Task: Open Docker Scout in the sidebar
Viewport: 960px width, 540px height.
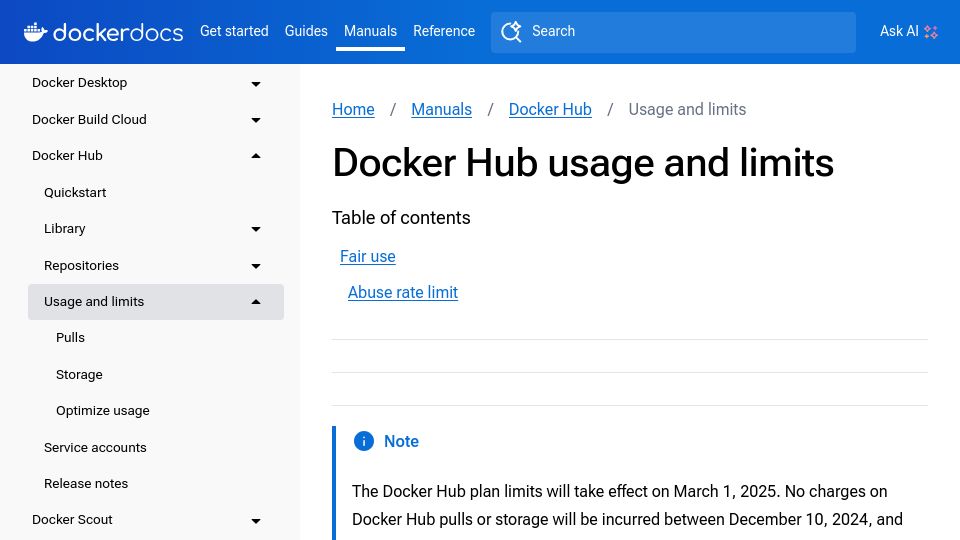Action: [x=72, y=519]
